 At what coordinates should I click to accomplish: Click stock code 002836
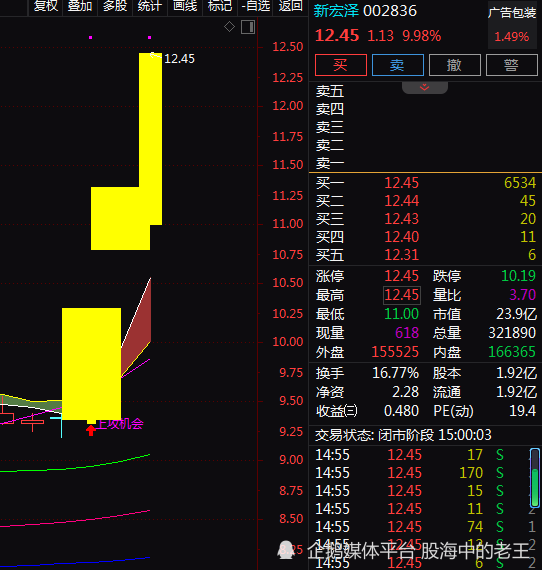[x=390, y=11]
